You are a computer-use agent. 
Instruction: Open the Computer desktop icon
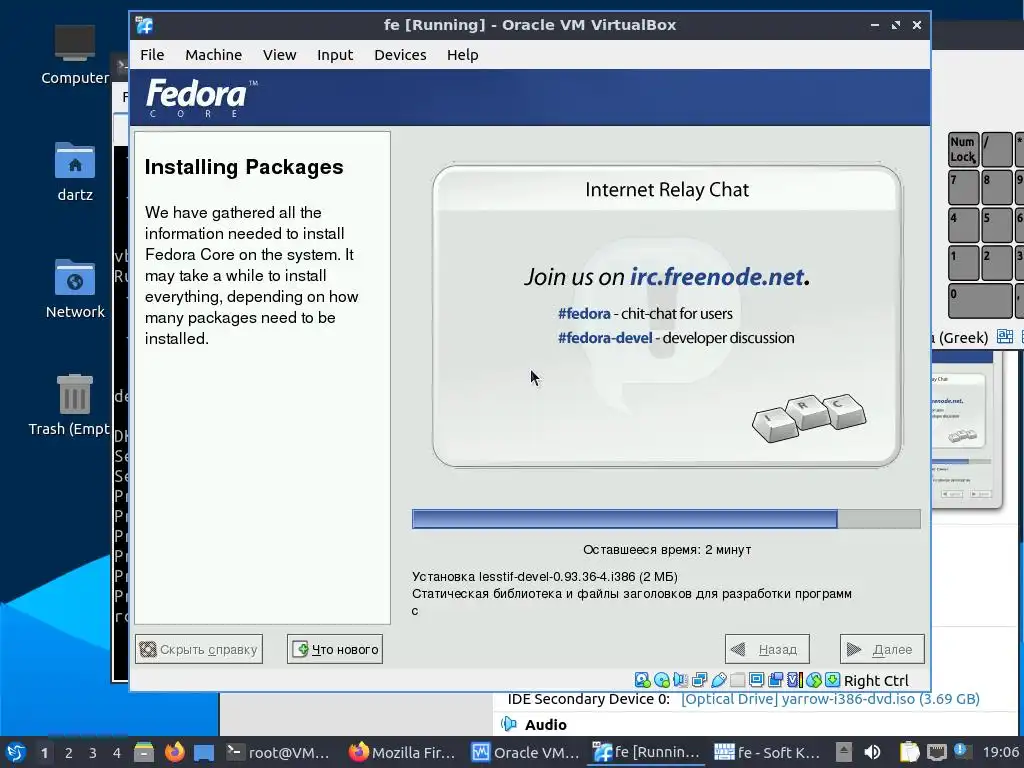click(x=74, y=55)
